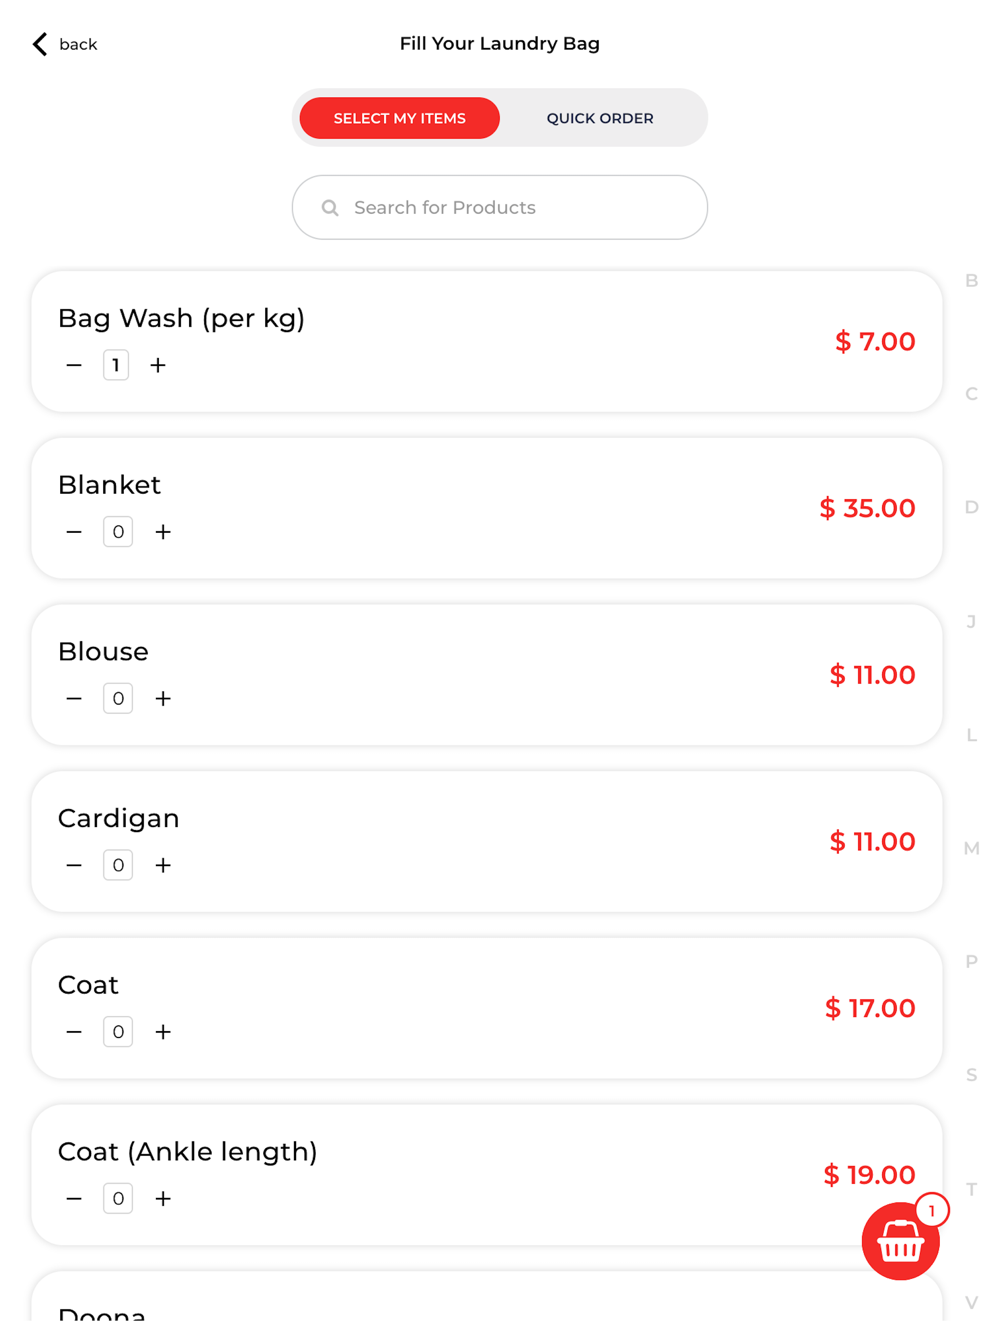Screen dimensions: 1000x1334
Task: Add one Blanket using plus icon
Action: click(163, 532)
